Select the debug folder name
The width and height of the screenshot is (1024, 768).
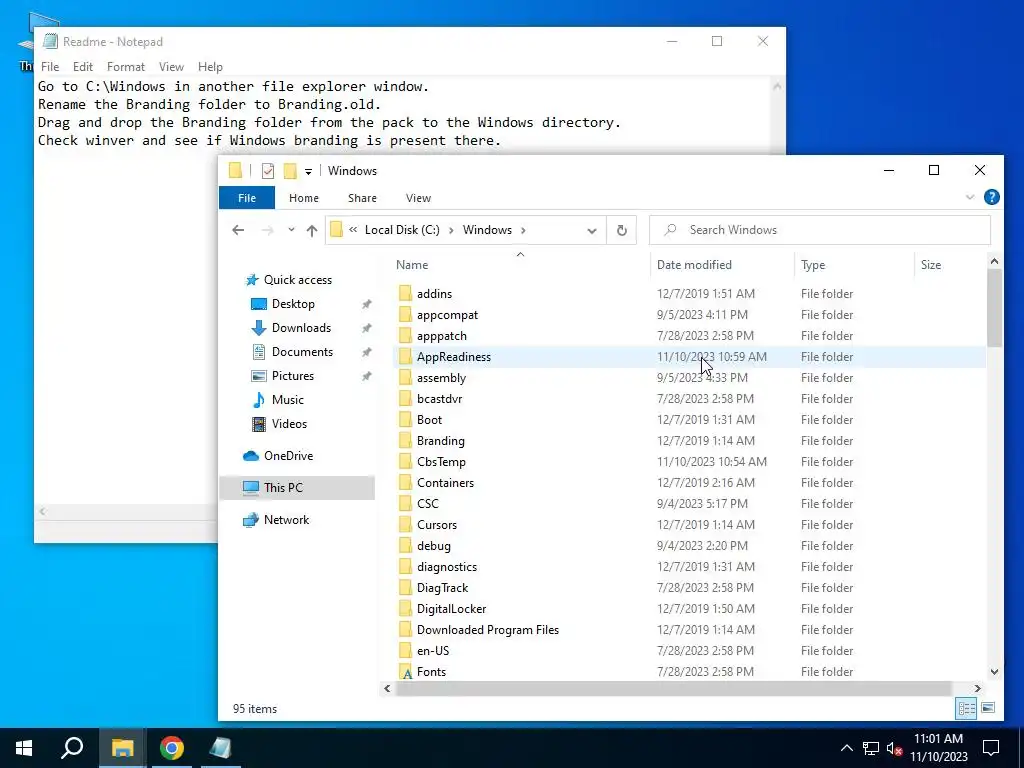(434, 546)
